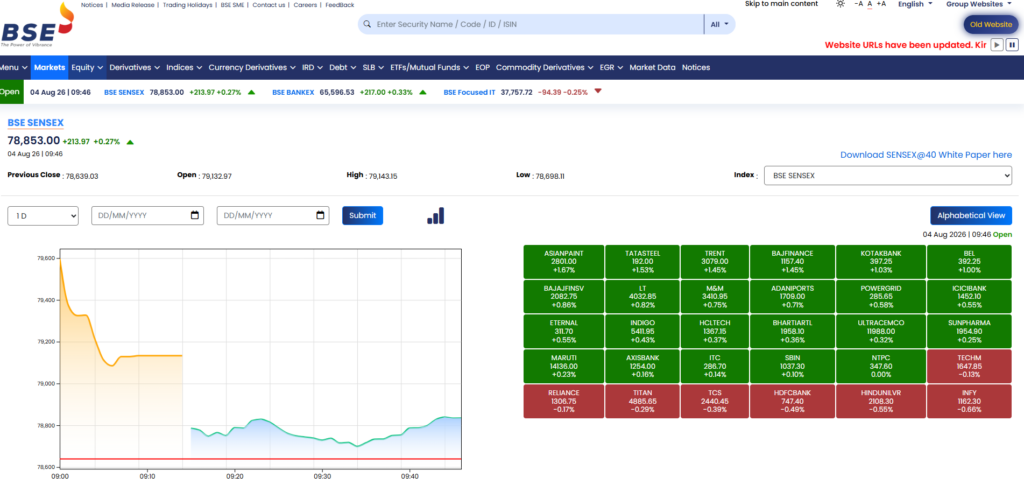
Task: Switch to Old Website
Action: 991,24
